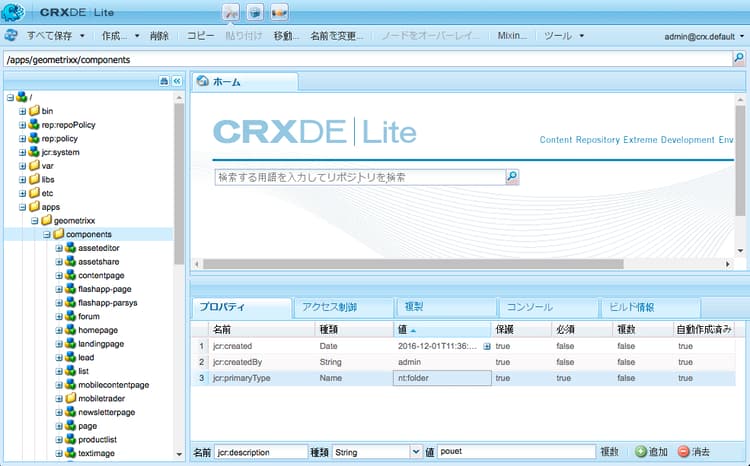The image size is (750, 466).
Task: Click the textimage component icon
Action: coord(71,453)
